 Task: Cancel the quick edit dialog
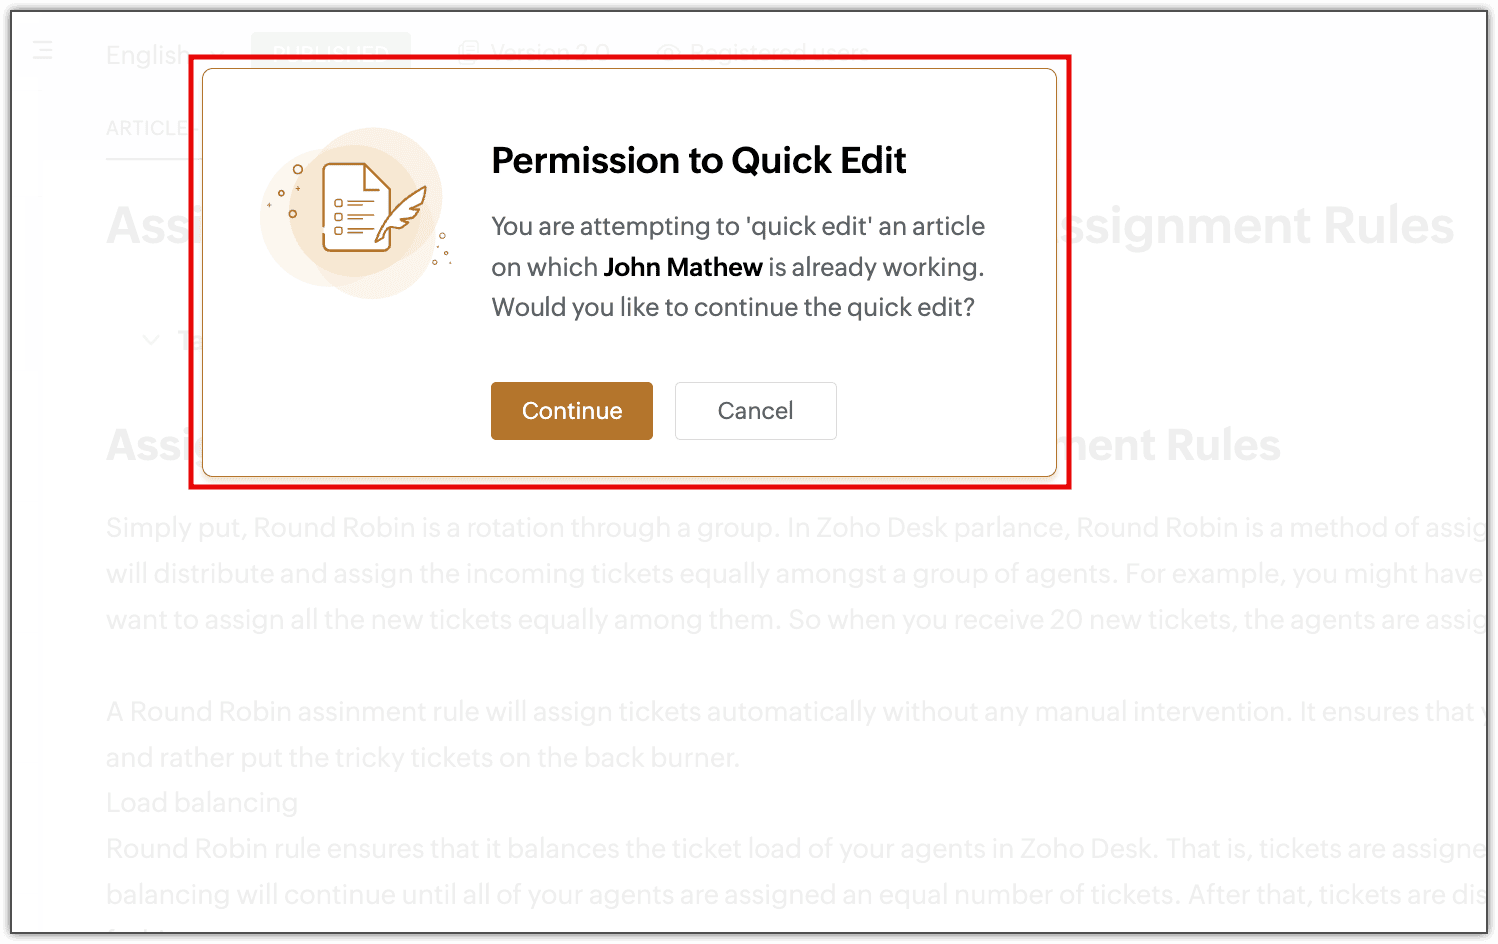tap(755, 411)
